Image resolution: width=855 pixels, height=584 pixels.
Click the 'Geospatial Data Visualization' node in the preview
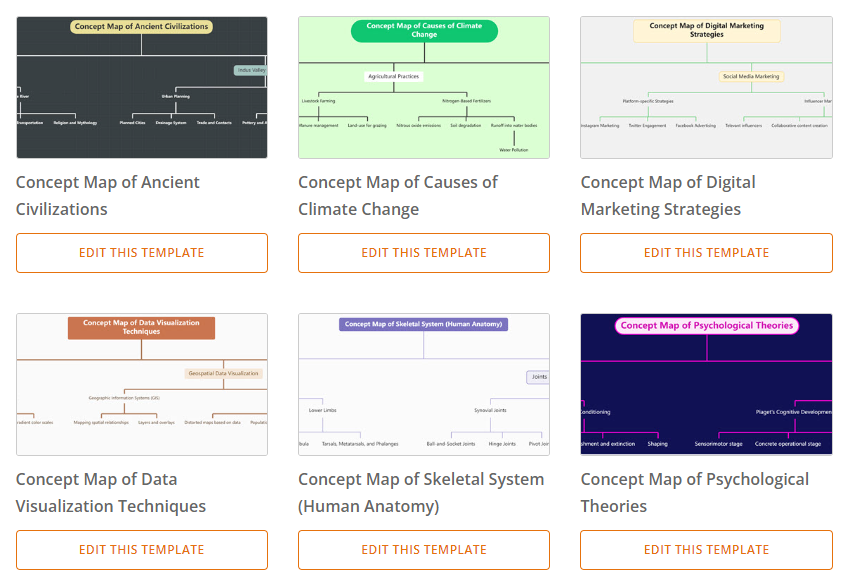[224, 373]
